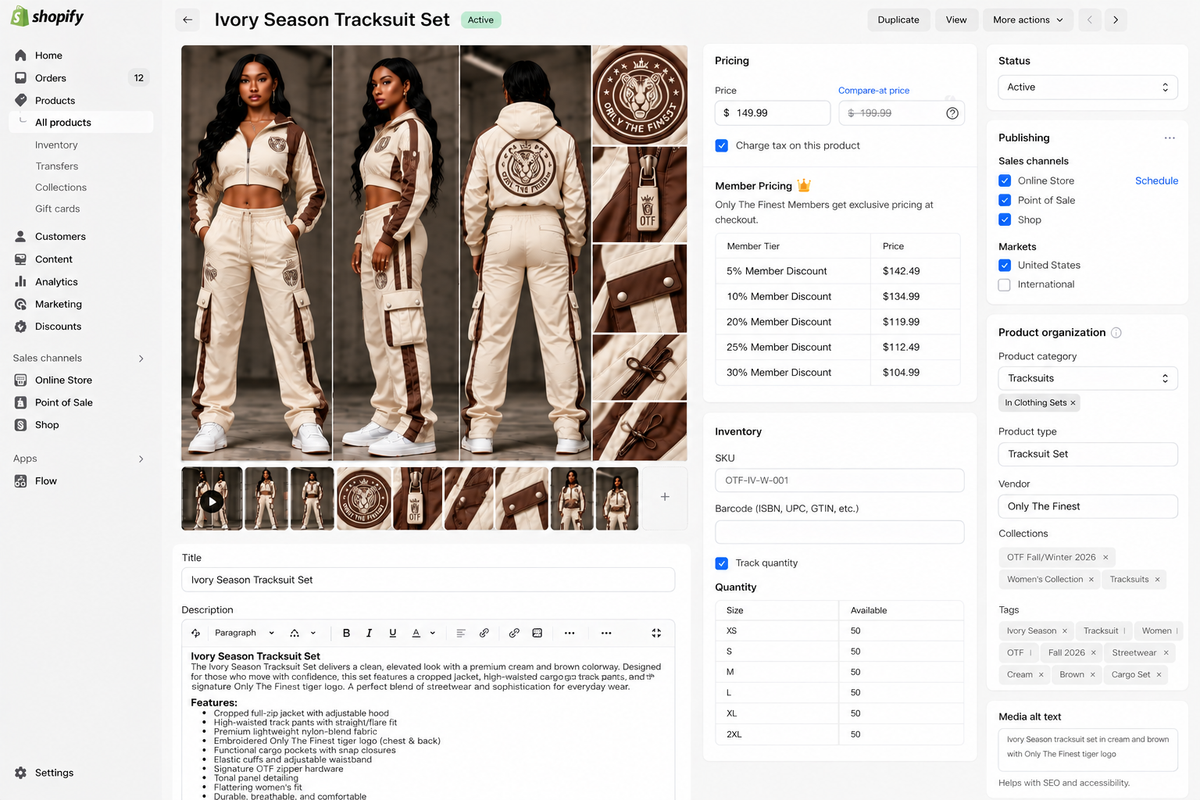Uncheck Charge tax on this product

(x=722, y=145)
